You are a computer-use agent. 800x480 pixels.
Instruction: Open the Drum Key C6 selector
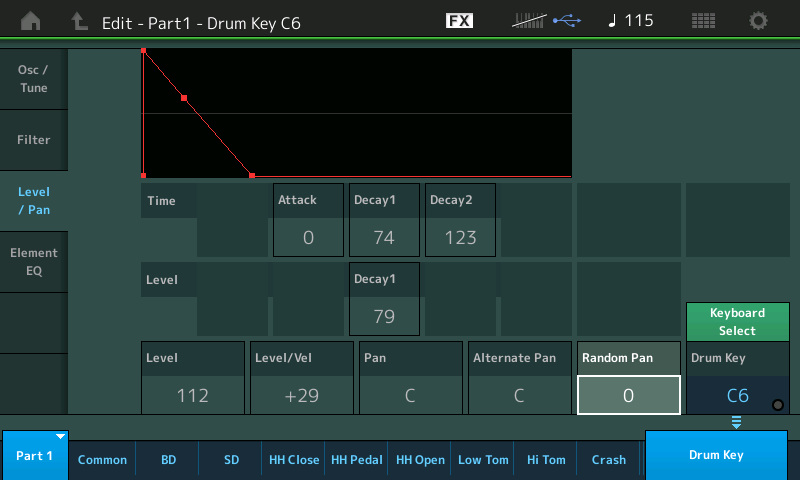click(x=737, y=395)
